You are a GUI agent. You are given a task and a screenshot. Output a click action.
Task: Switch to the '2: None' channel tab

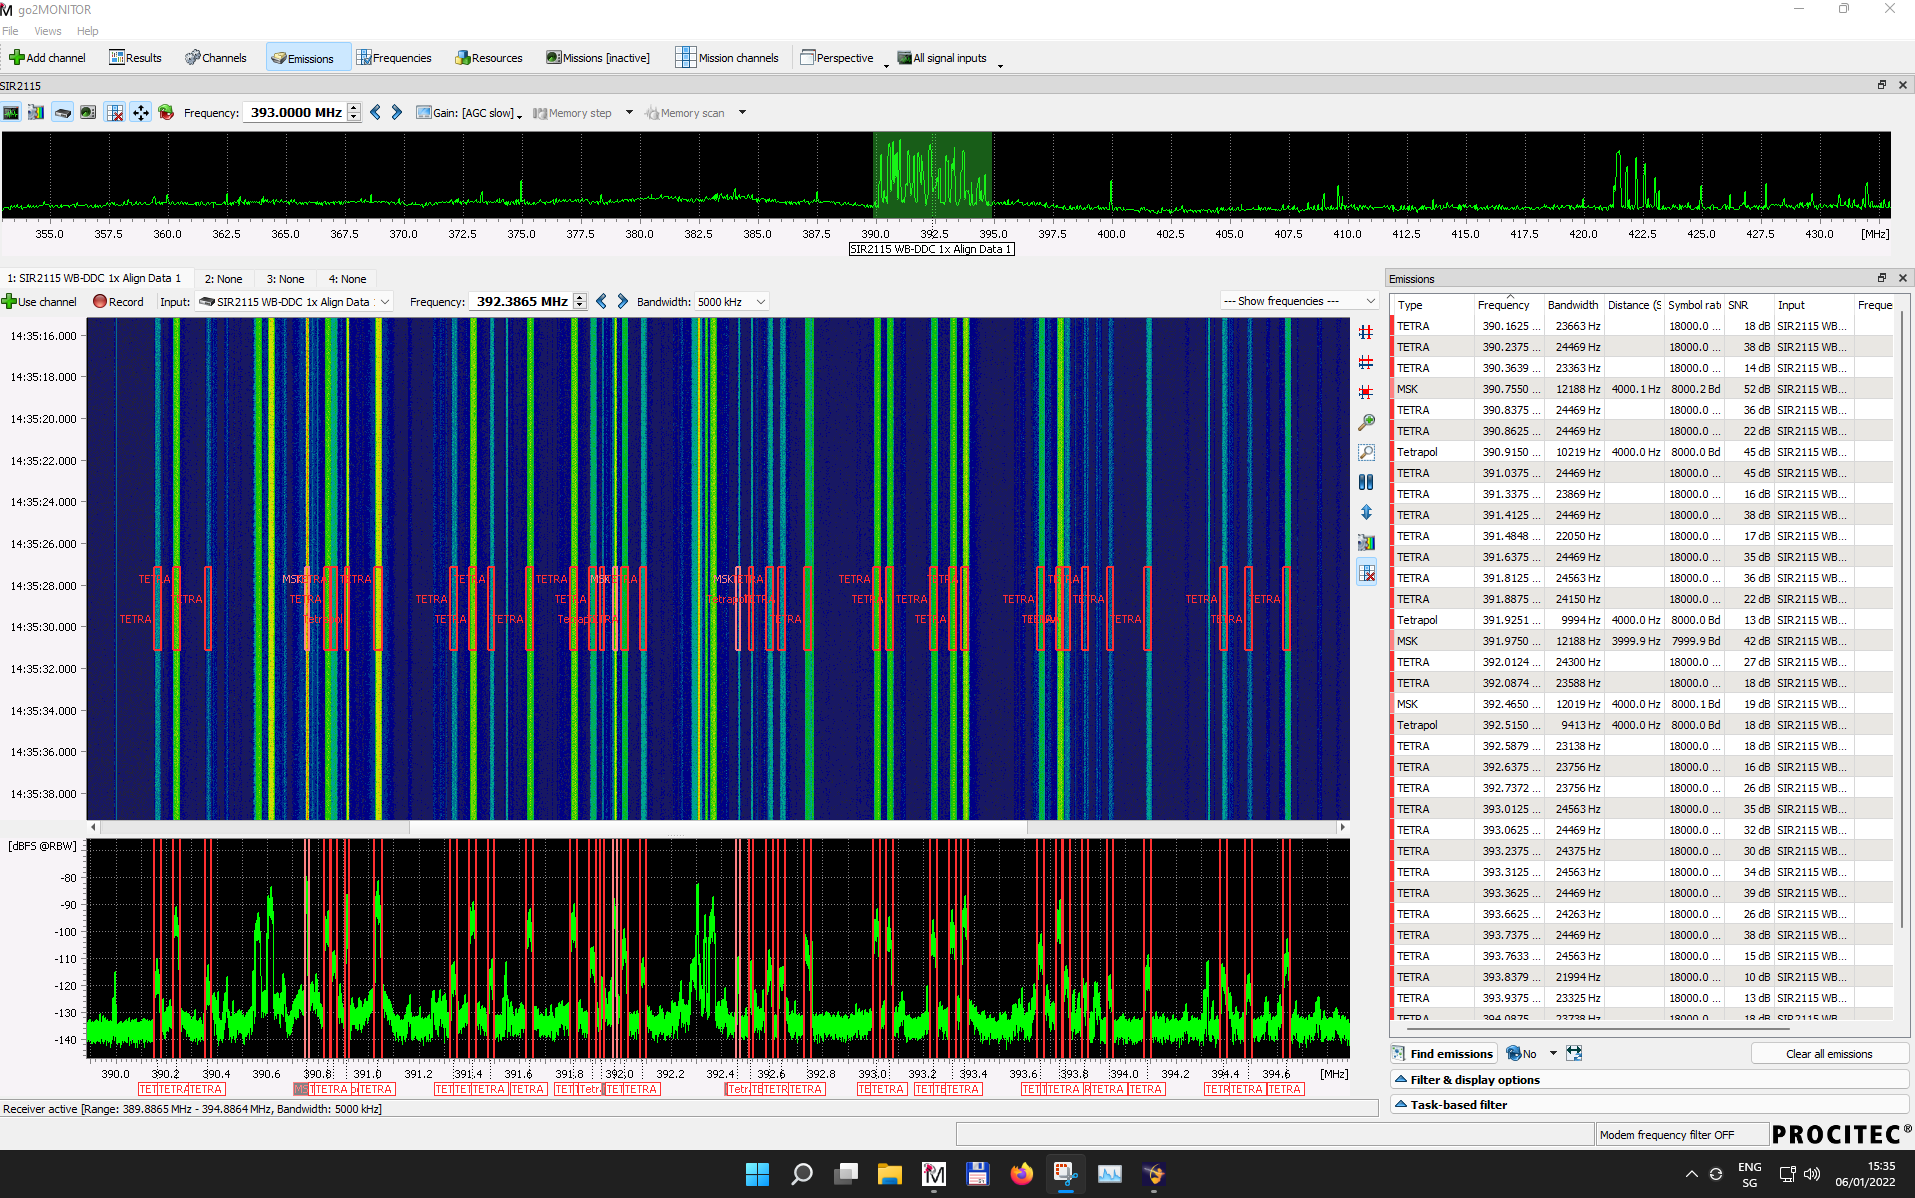coord(223,279)
